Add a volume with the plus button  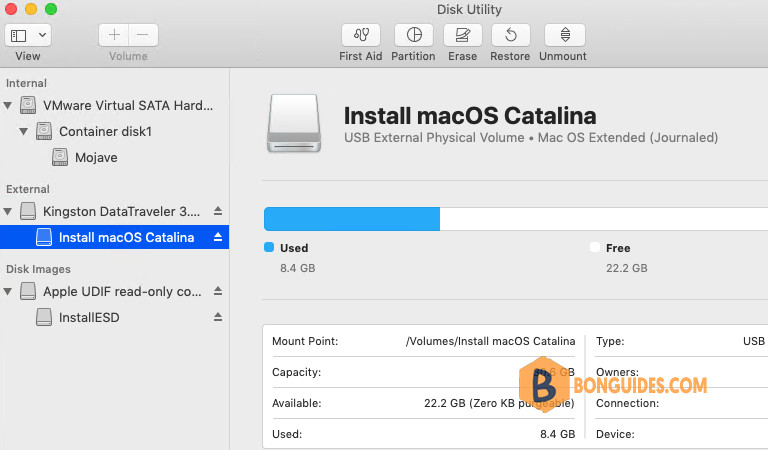(114, 35)
